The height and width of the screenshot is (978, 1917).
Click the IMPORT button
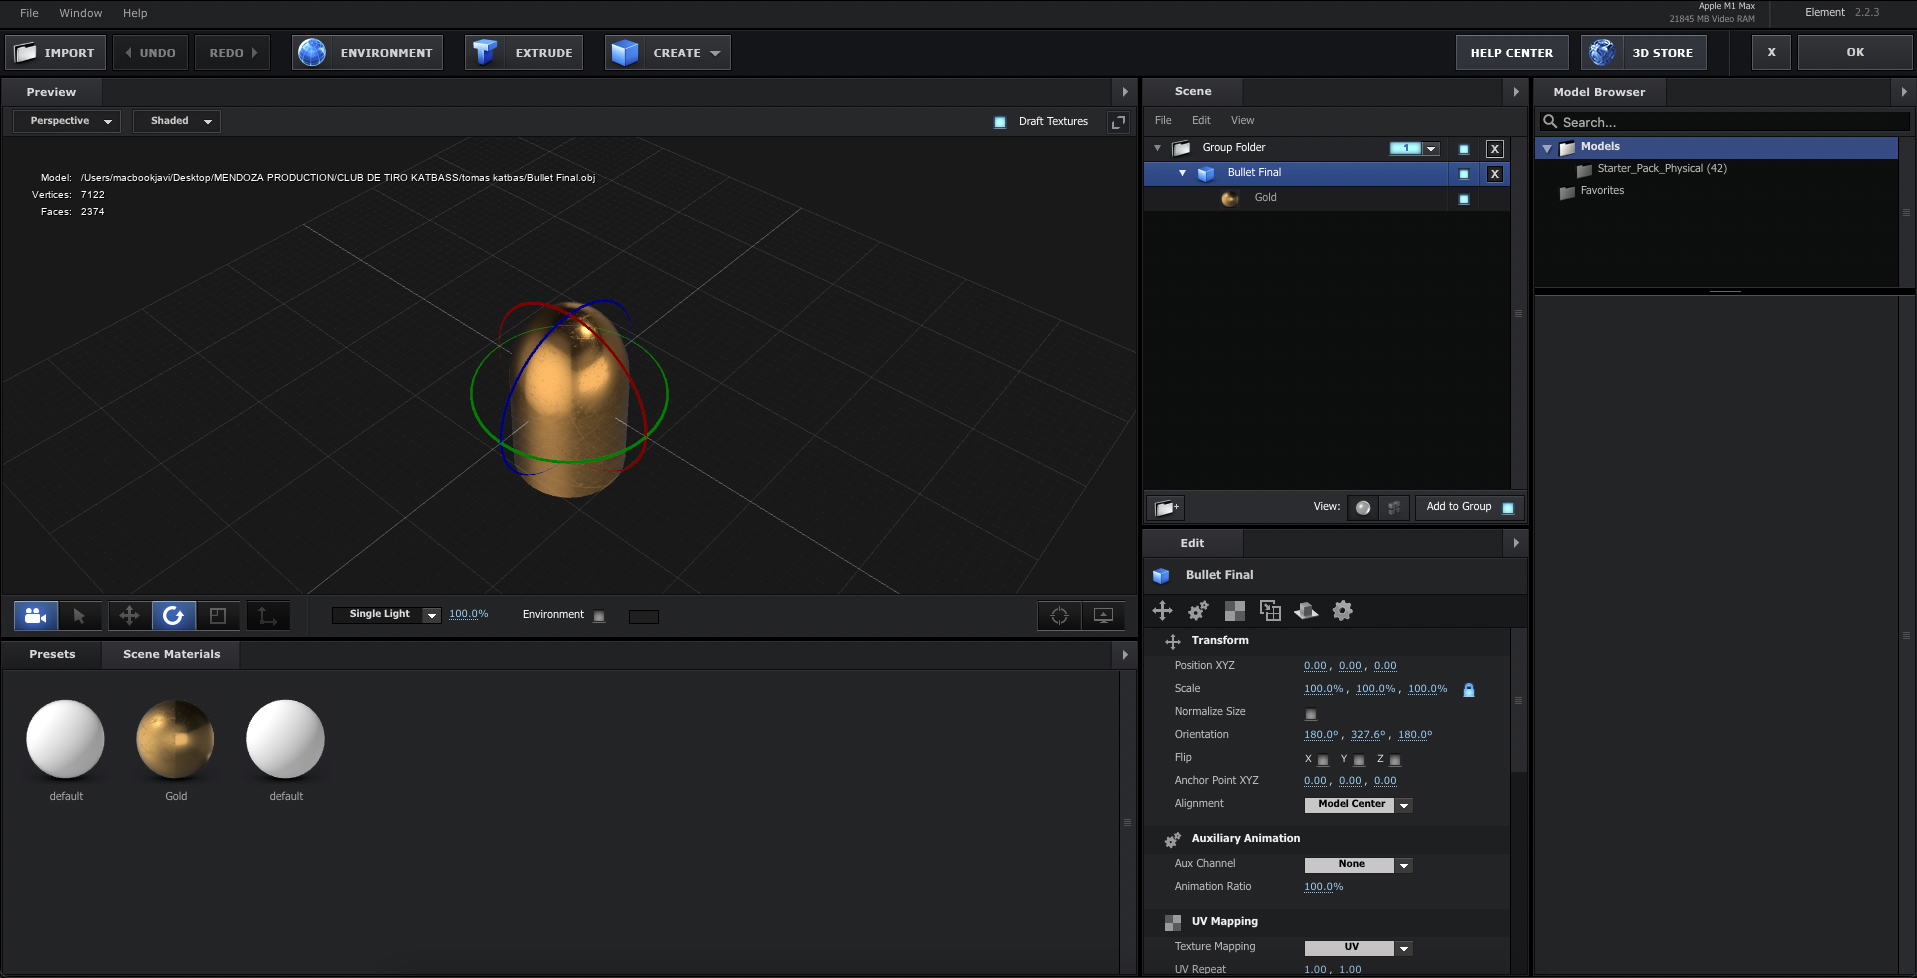pos(56,53)
